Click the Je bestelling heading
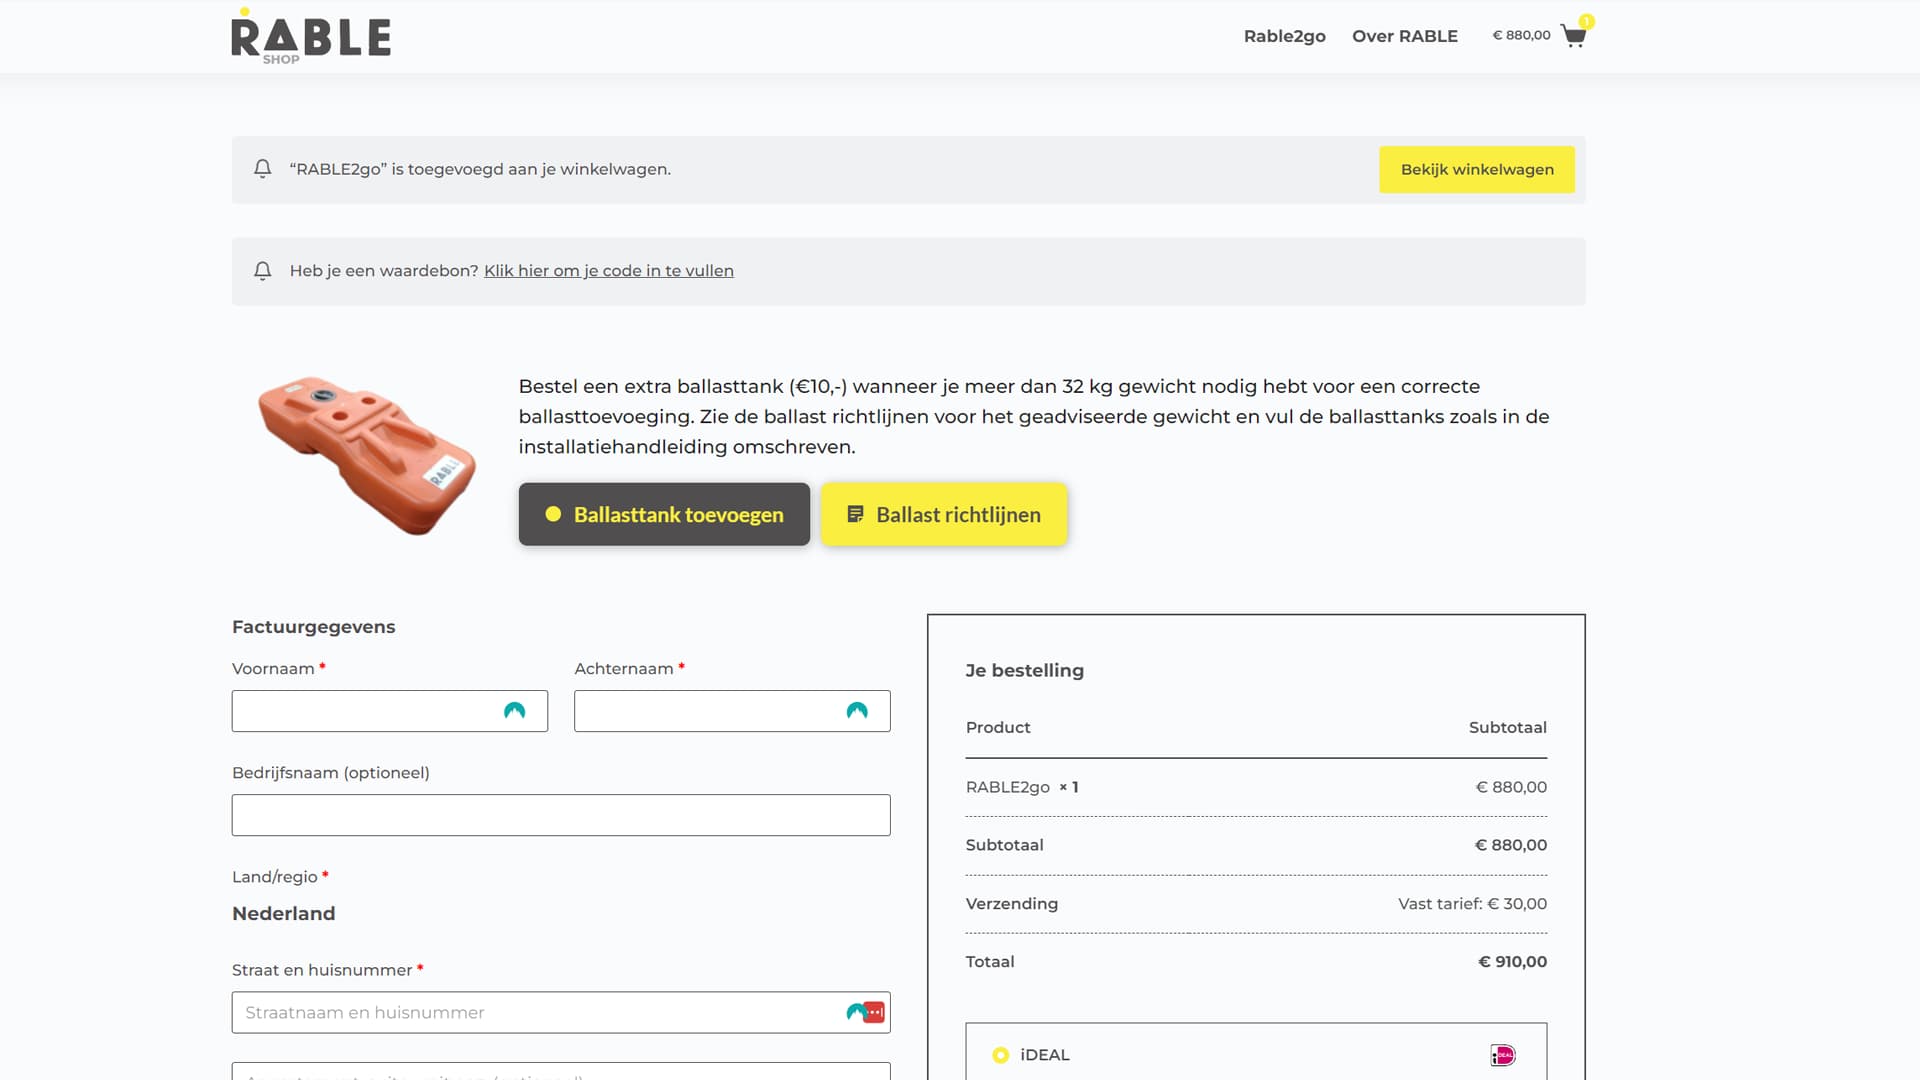This screenshot has width=1920, height=1080. (x=1024, y=671)
